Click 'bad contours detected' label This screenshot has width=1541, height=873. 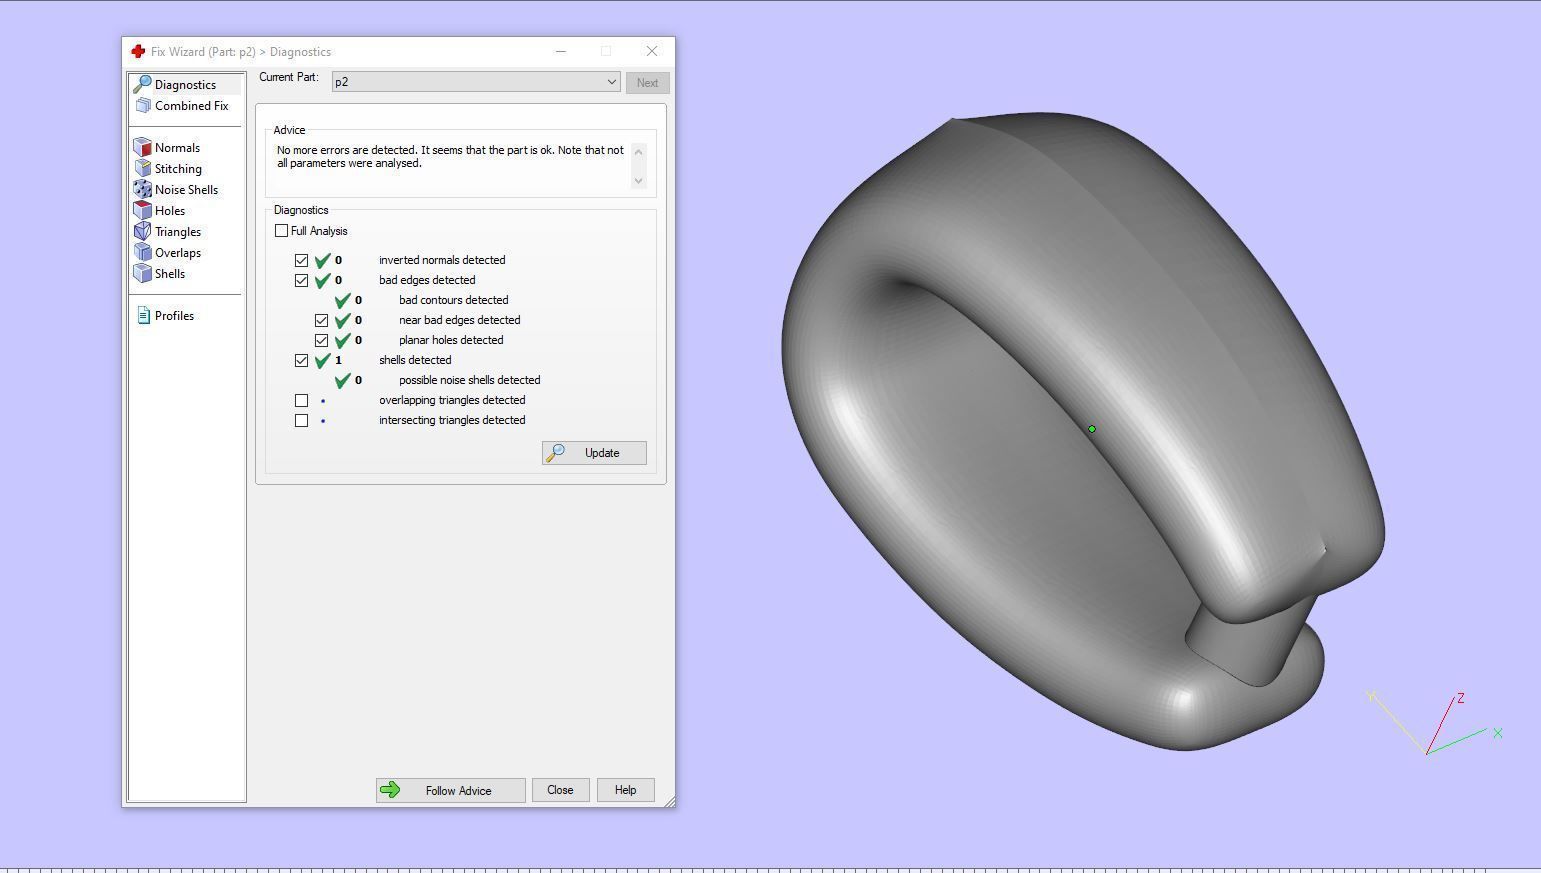[x=454, y=300]
